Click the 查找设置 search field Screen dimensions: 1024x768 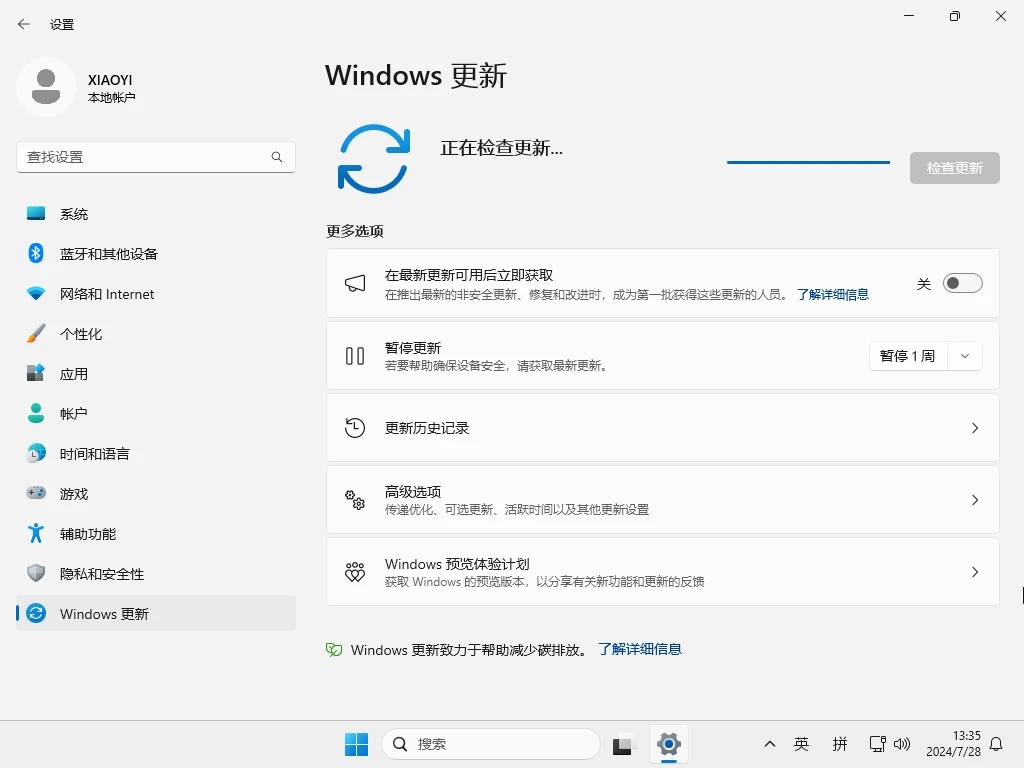tap(156, 157)
